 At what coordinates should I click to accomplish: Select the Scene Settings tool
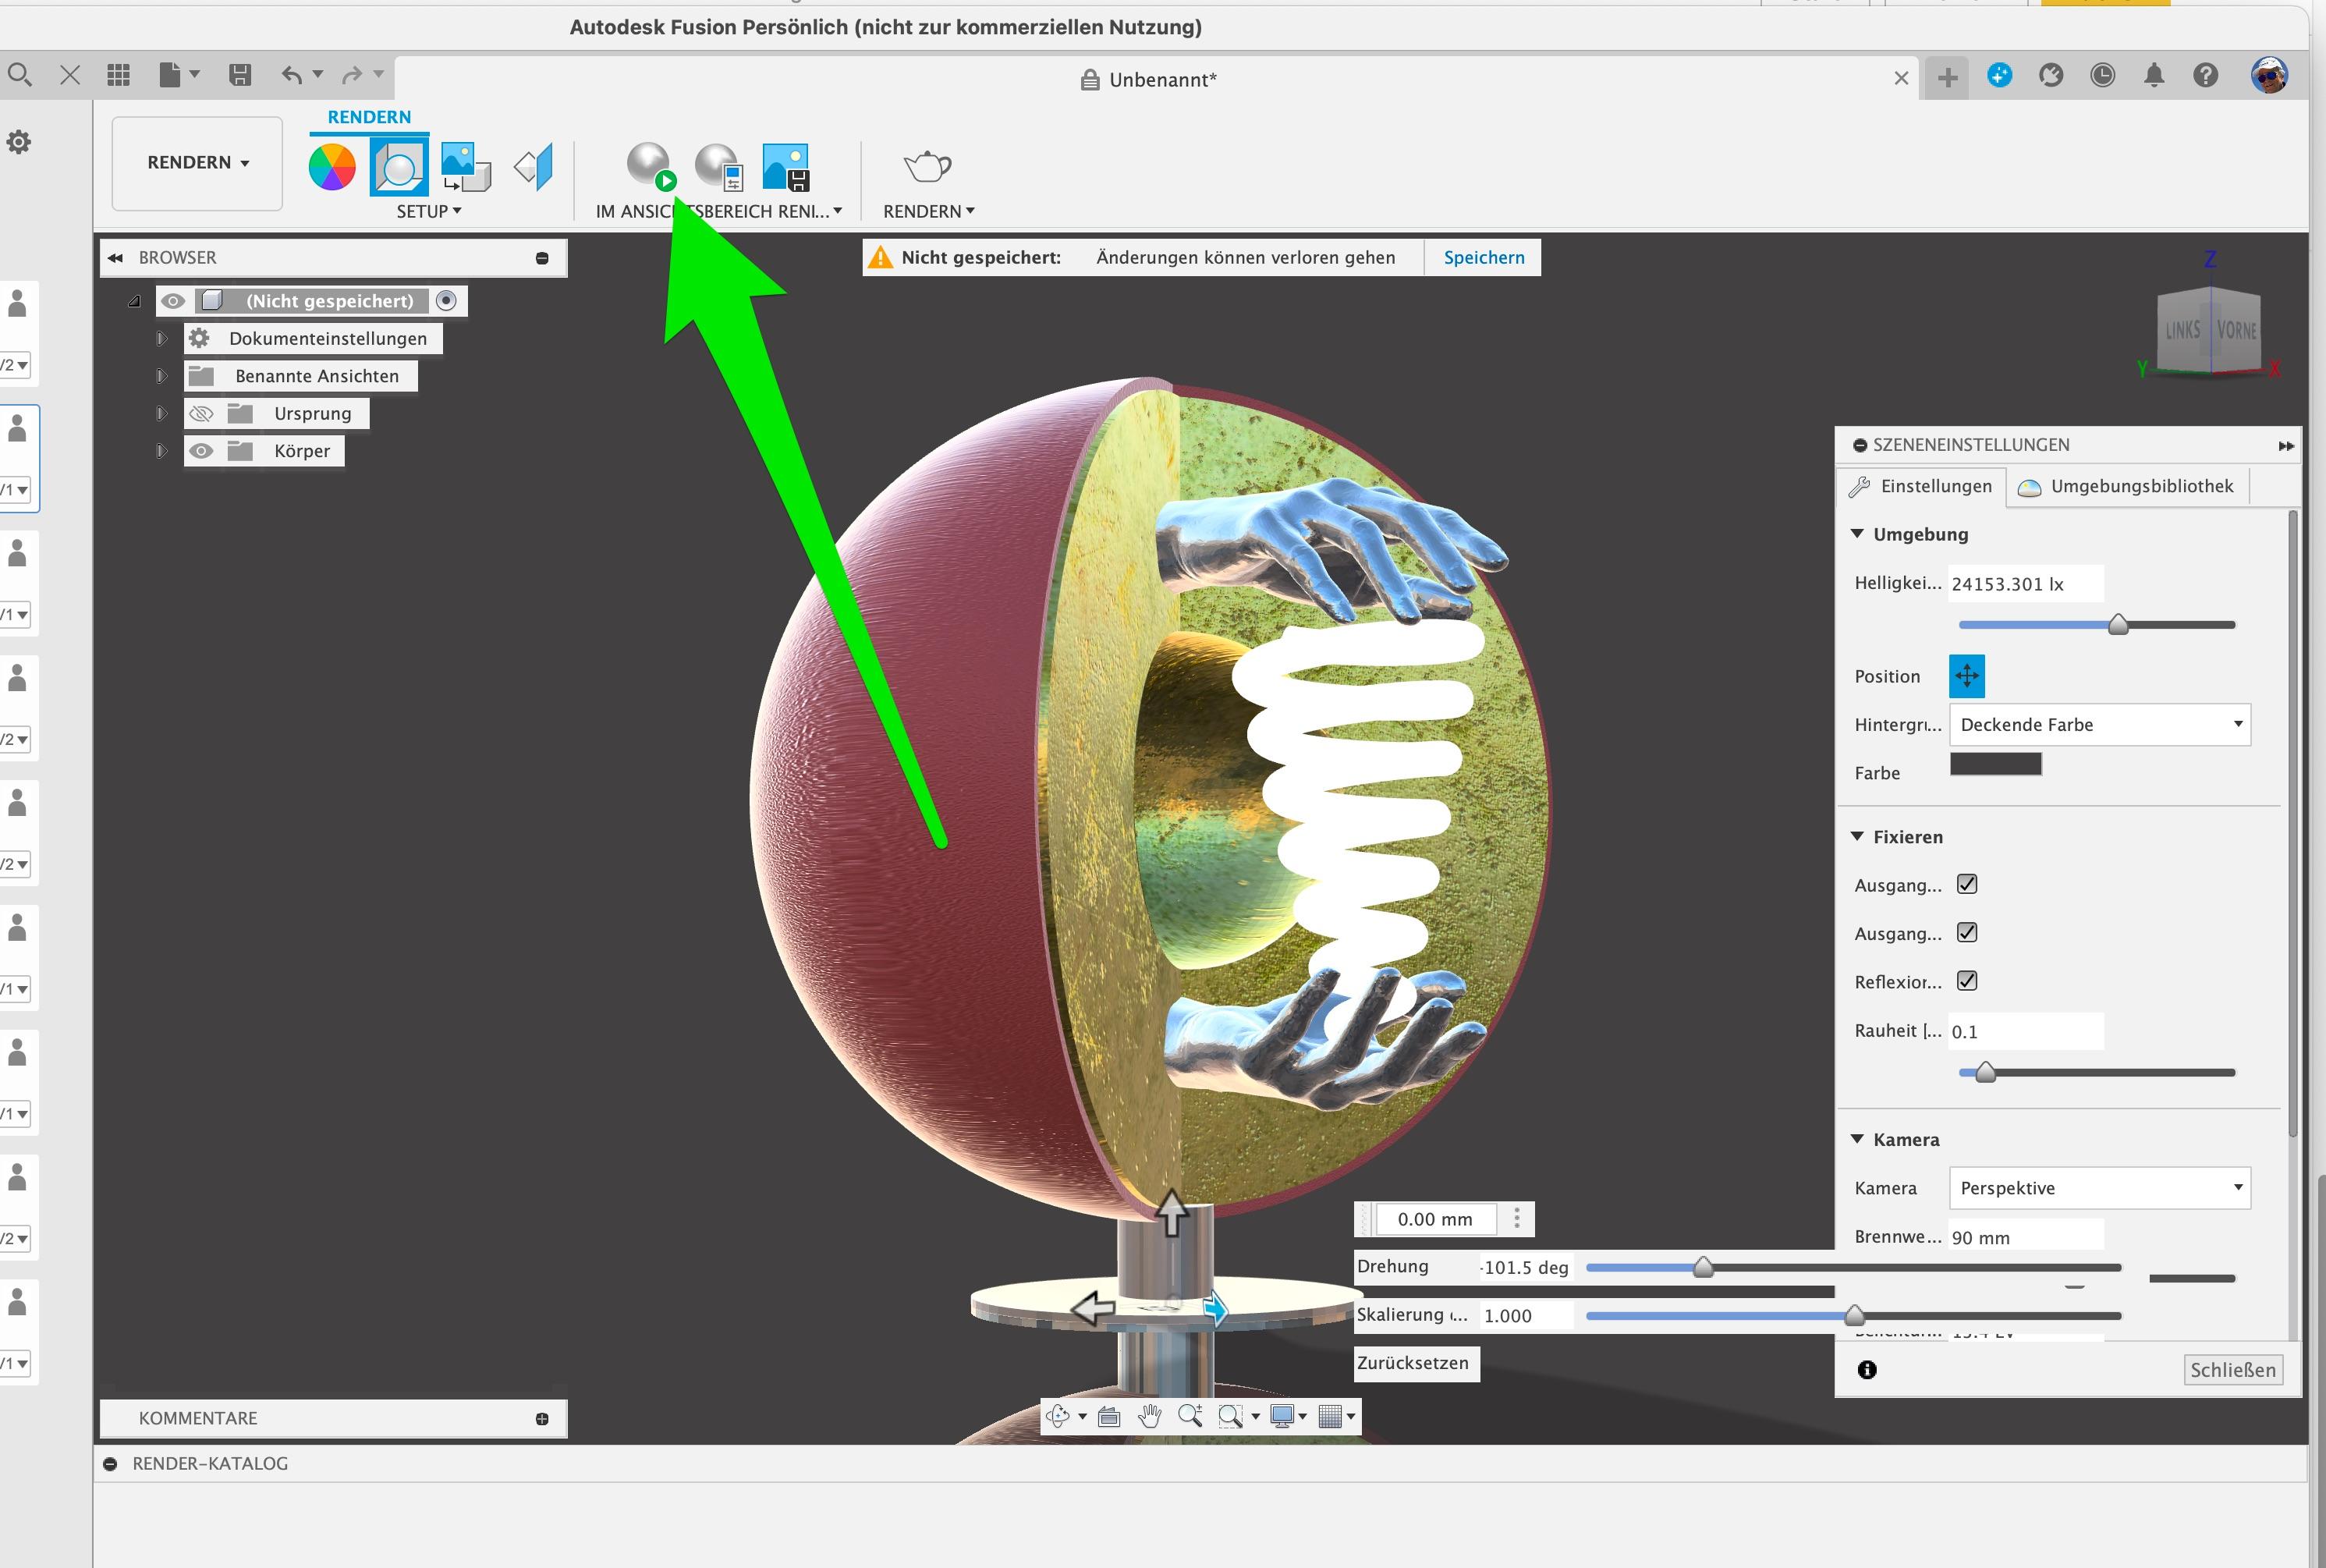pos(399,167)
